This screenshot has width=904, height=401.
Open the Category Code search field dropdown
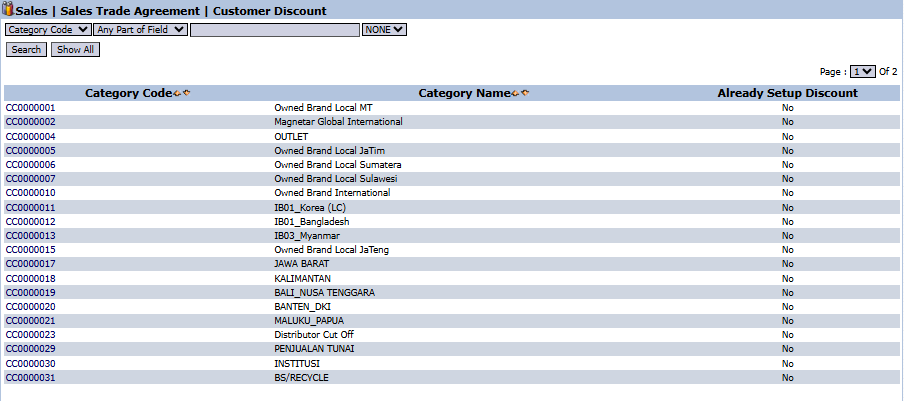(48, 30)
